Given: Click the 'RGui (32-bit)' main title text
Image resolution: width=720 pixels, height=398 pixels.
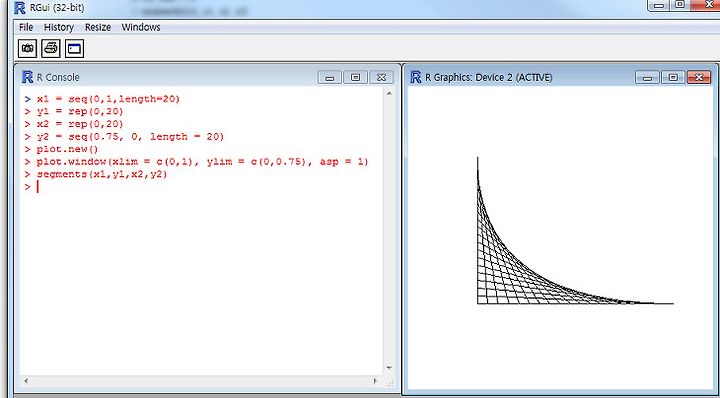Looking at the screenshot, I should (x=57, y=8).
